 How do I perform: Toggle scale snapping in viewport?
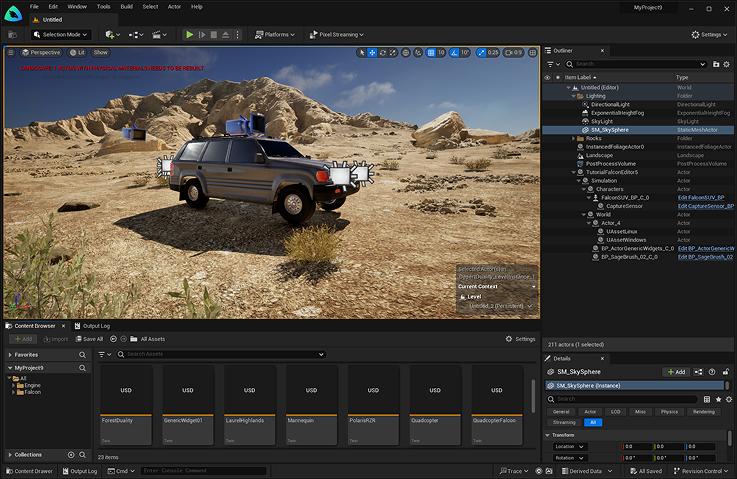(481, 53)
